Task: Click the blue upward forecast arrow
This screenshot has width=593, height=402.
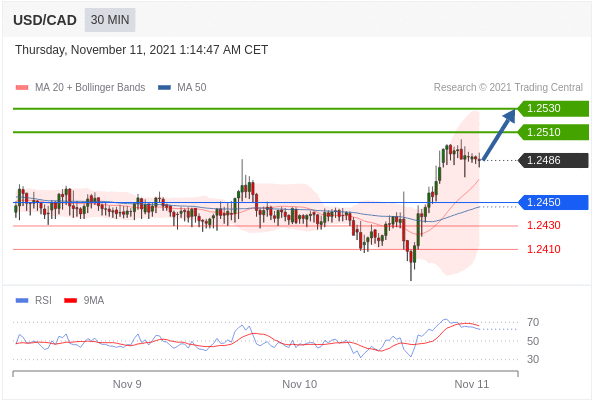Action: [x=499, y=134]
